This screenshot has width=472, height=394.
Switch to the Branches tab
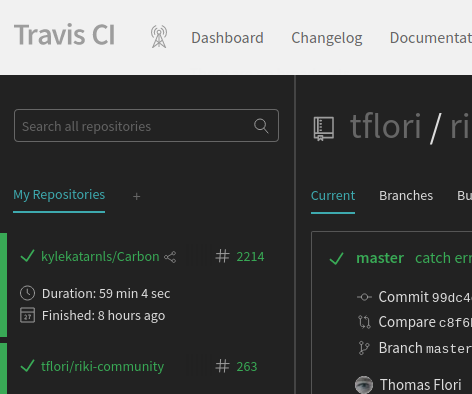pyautogui.click(x=406, y=196)
